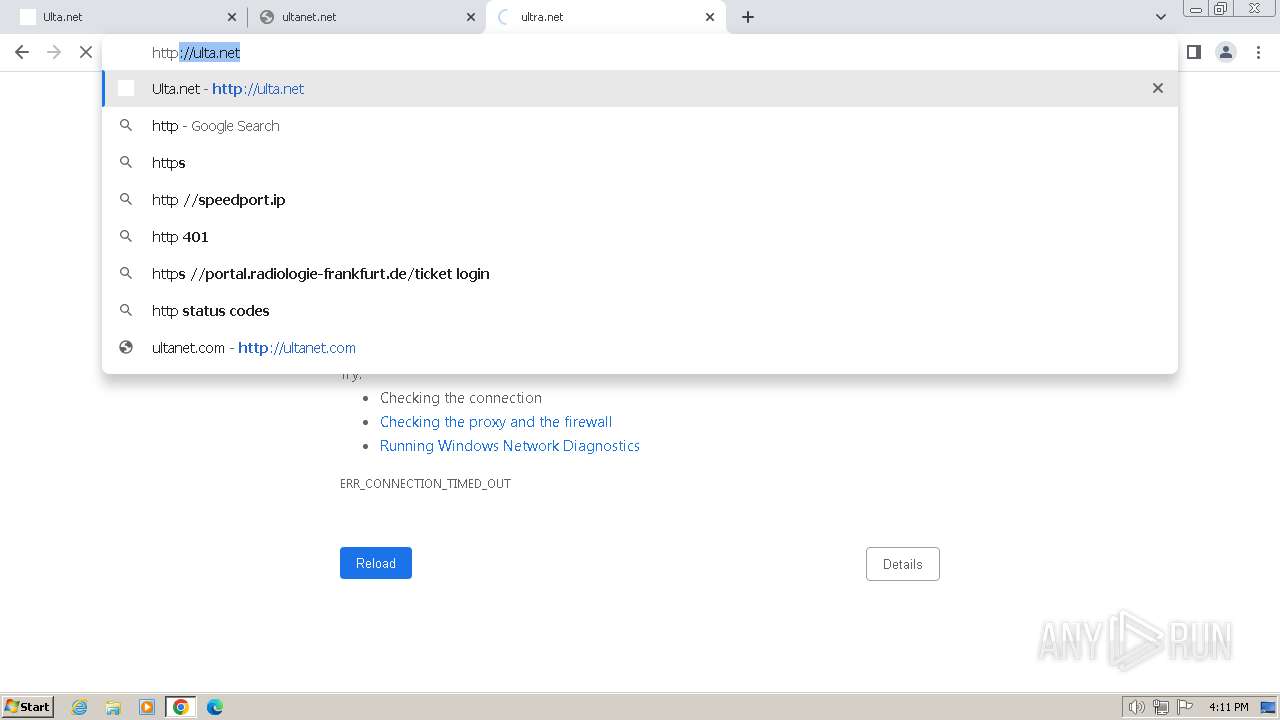Click the blue Reload button

(376, 563)
